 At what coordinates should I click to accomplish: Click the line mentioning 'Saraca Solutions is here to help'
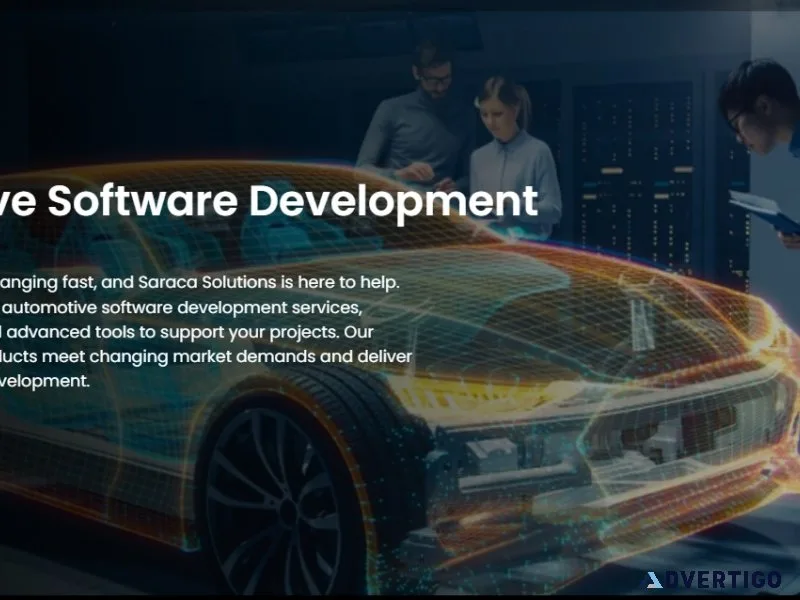[x=199, y=283]
